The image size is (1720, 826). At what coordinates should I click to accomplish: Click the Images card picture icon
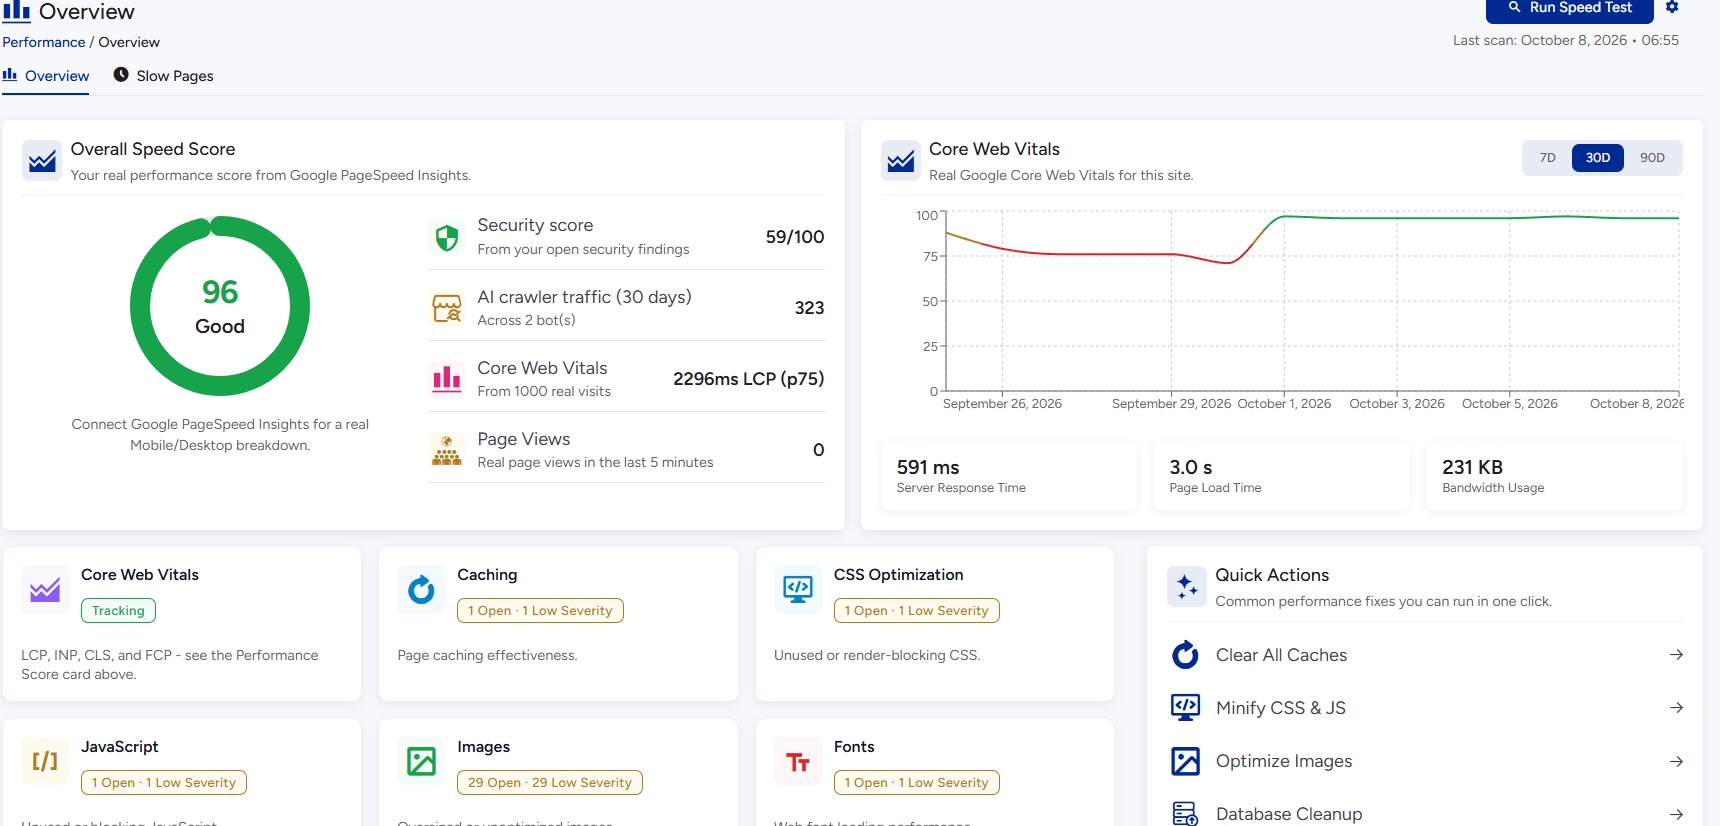pos(421,762)
